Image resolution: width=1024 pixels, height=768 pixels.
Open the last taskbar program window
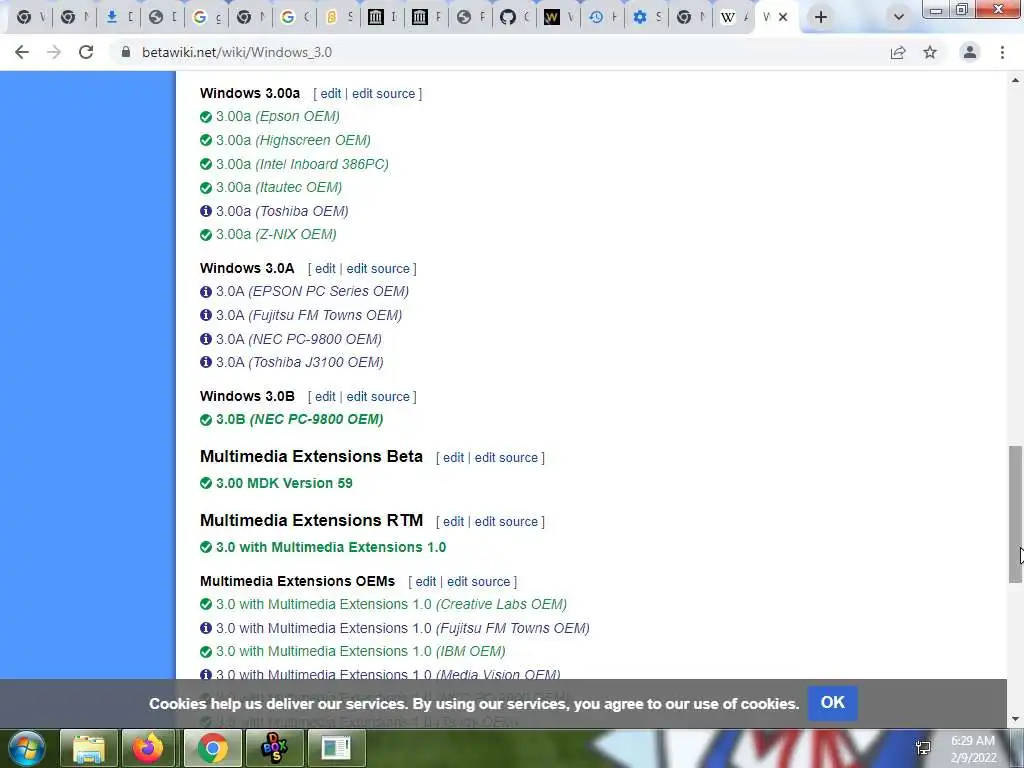[x=336, y=748]
